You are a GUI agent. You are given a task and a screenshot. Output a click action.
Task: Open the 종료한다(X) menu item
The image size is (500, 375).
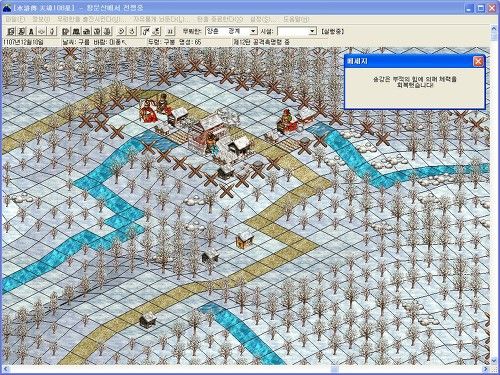pos(220,19)
